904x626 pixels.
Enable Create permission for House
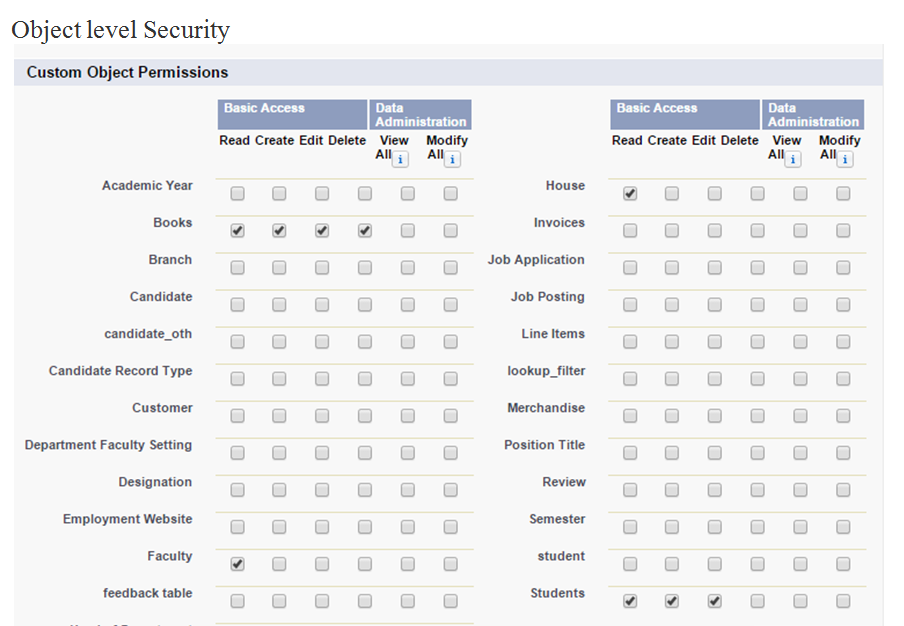pos(672,194)
